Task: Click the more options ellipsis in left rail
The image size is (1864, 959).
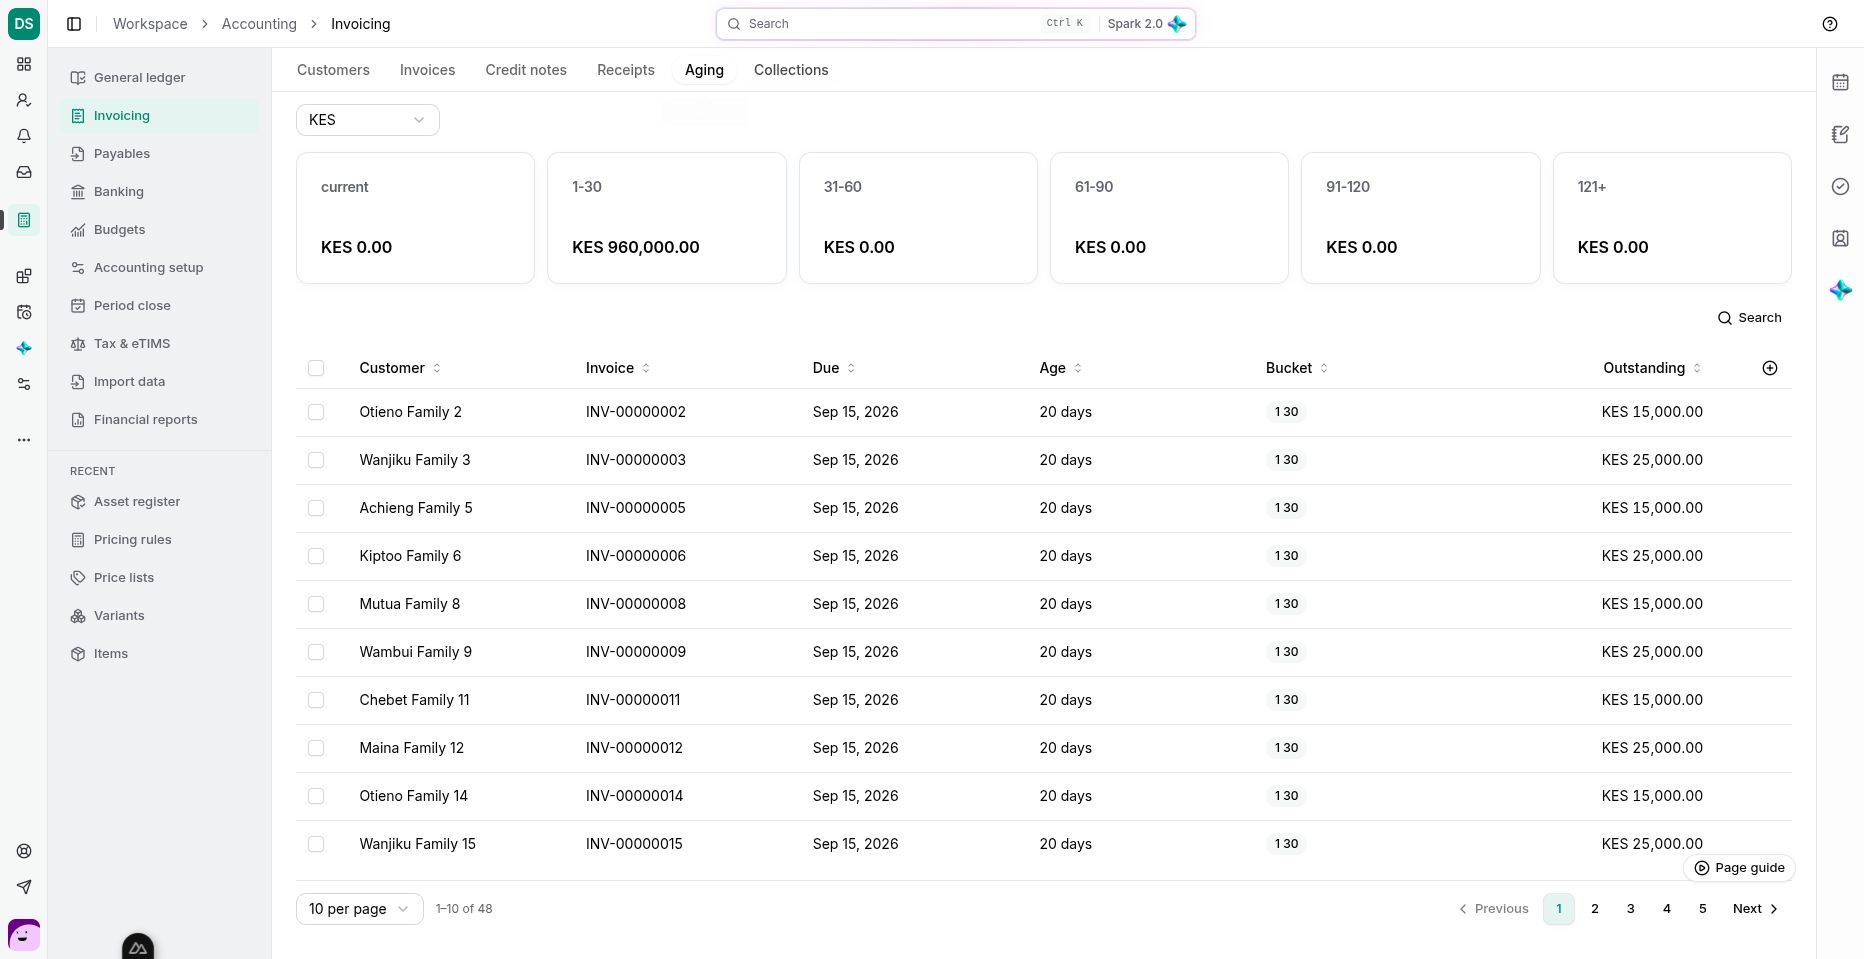Action: (24, 439)
